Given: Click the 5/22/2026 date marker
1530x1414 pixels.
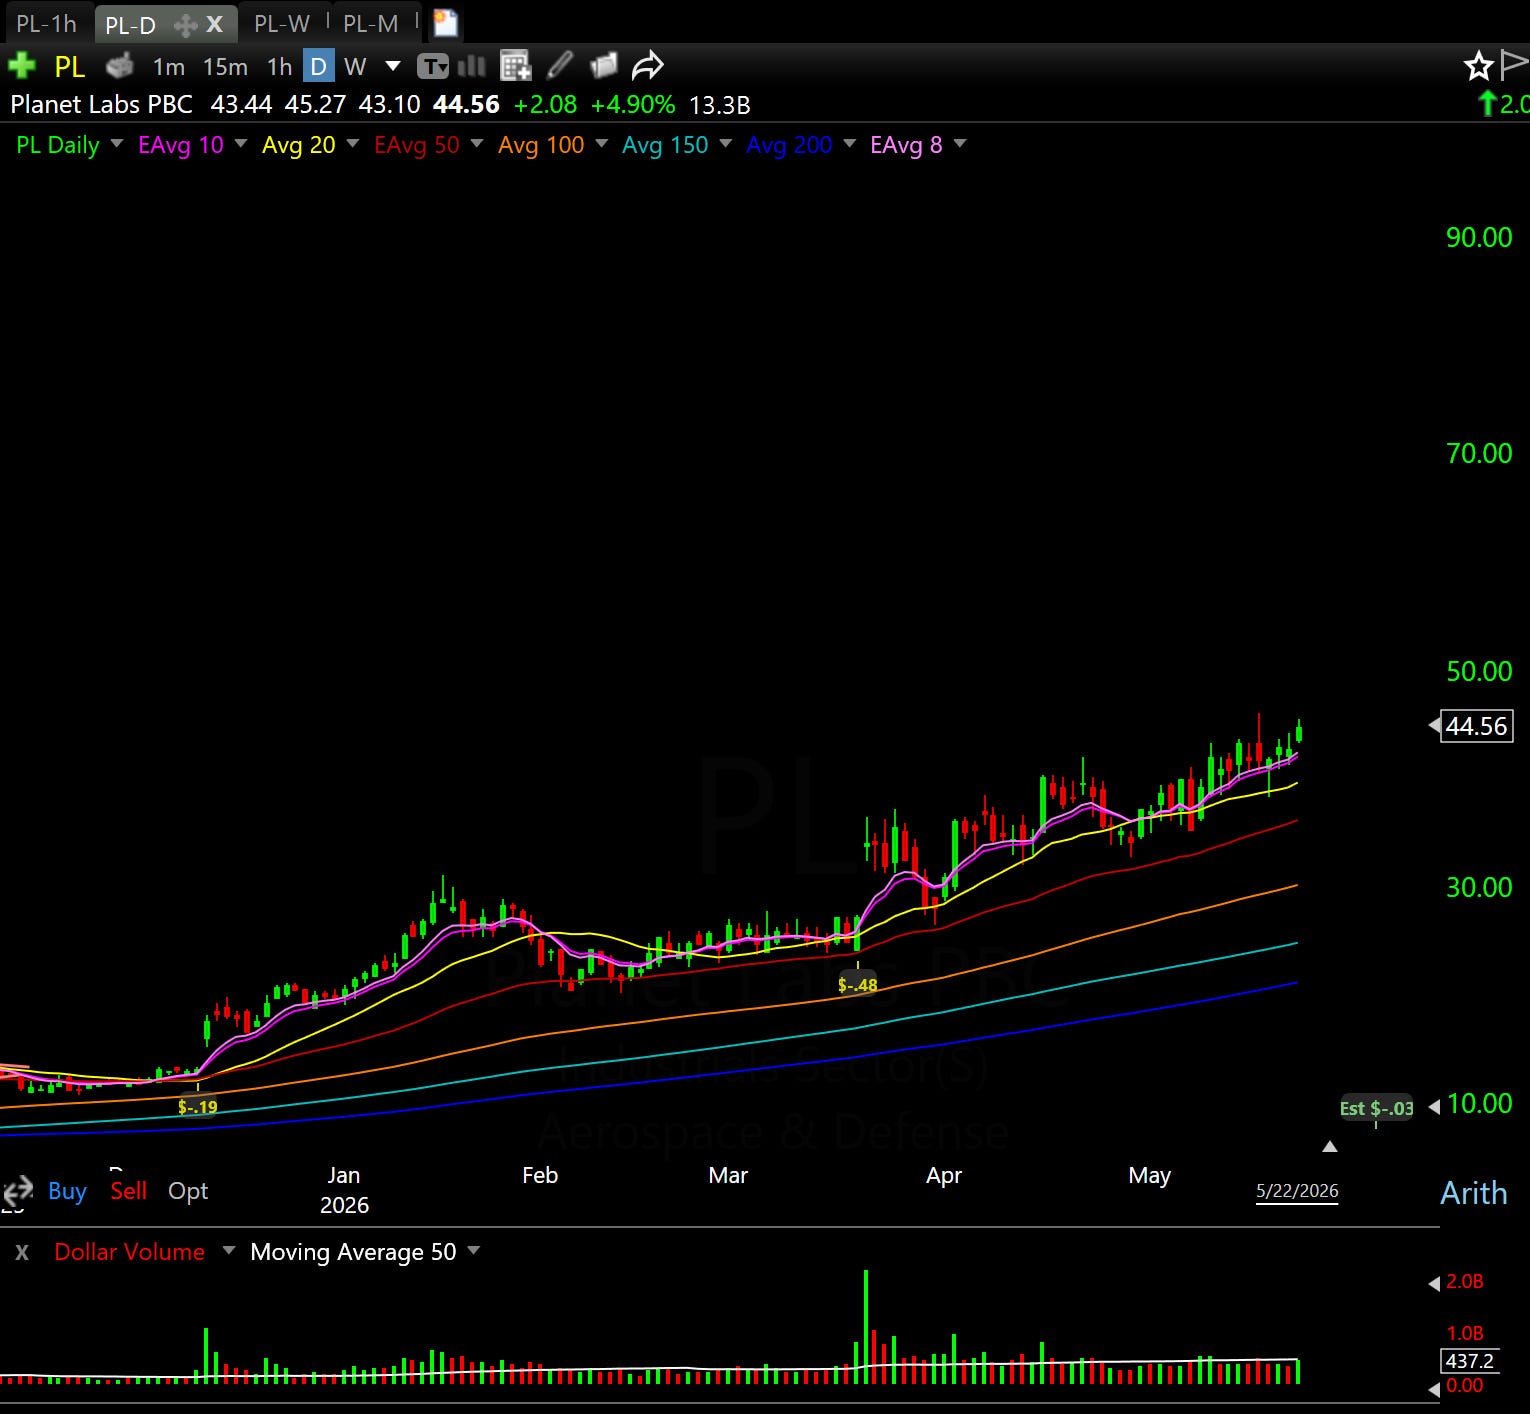Looking at the screenshot, I should point(1297,1191).
